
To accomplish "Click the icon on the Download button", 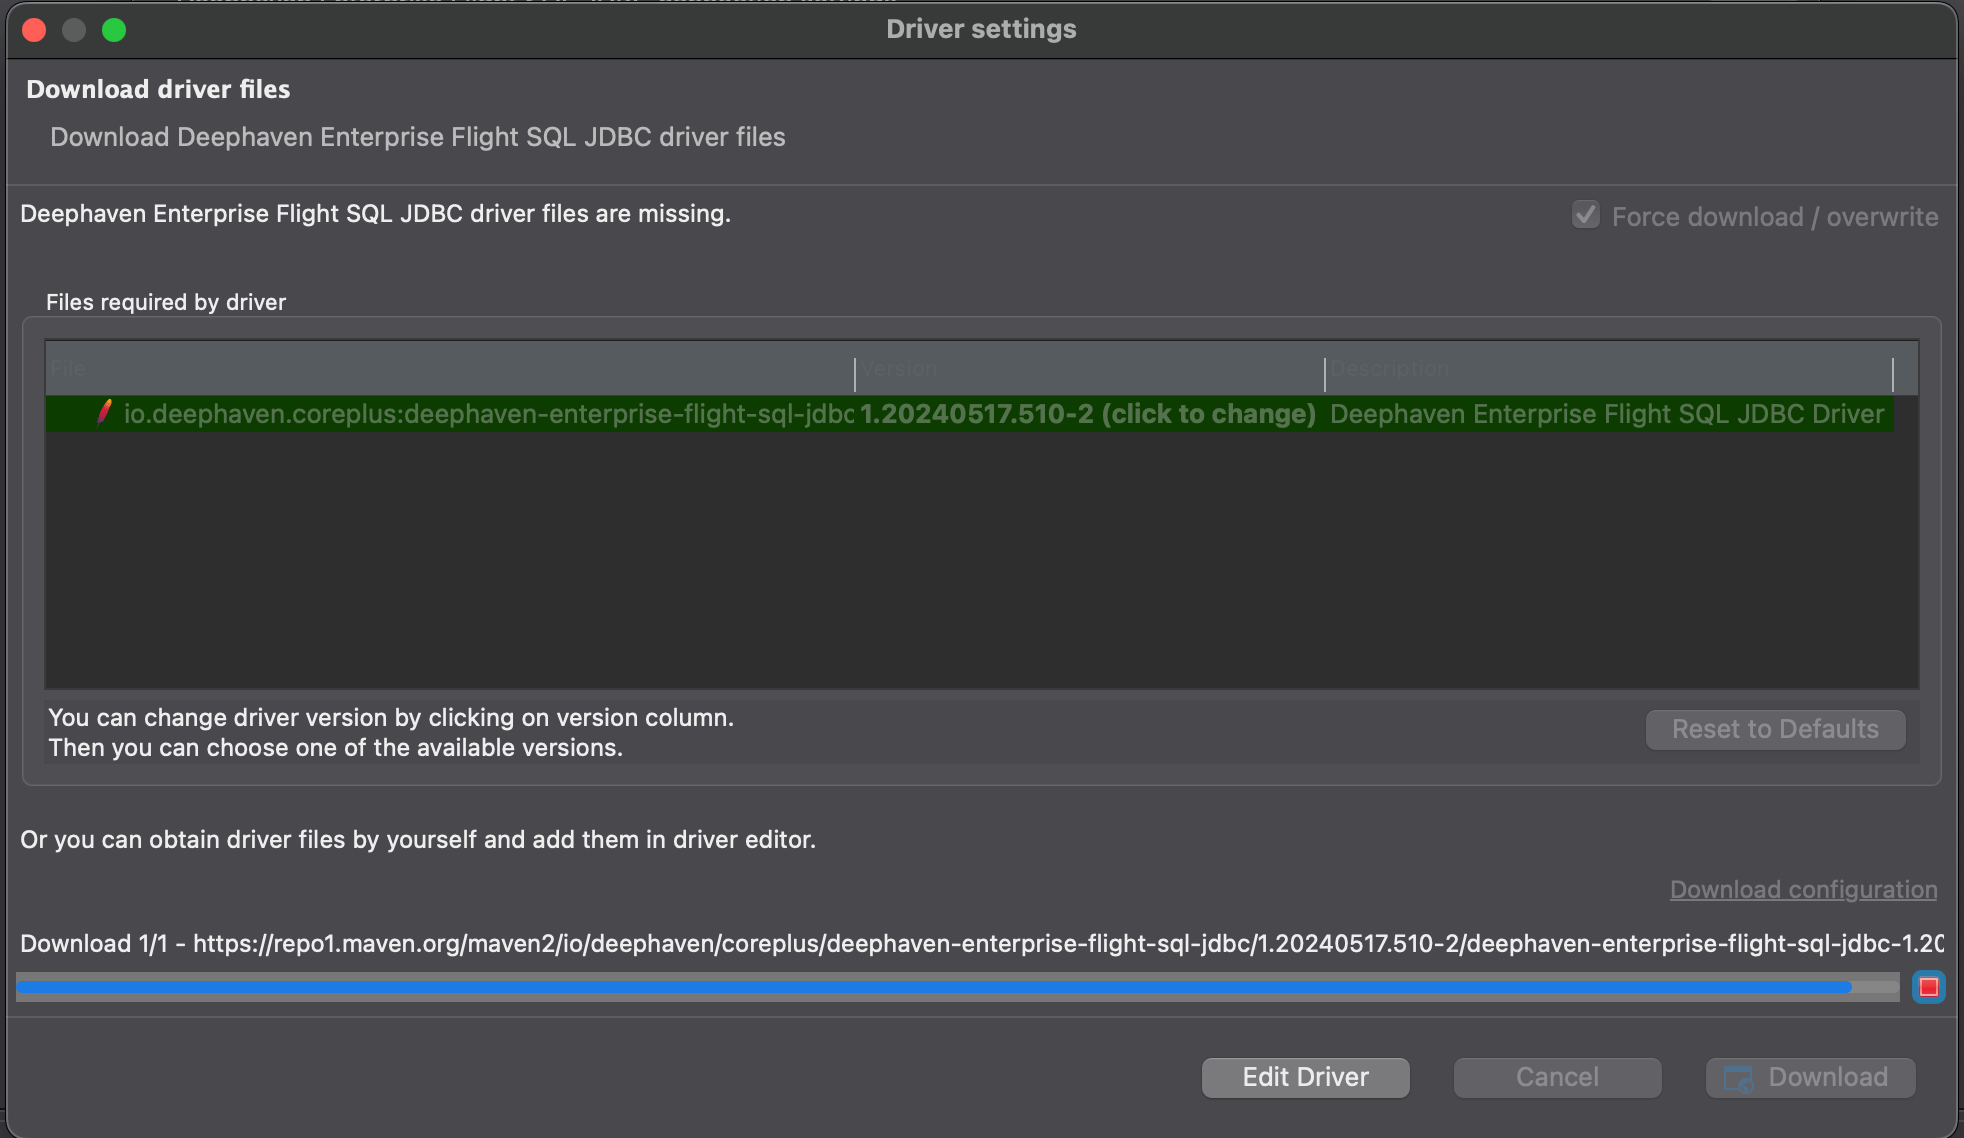I will [1738, 1078].
